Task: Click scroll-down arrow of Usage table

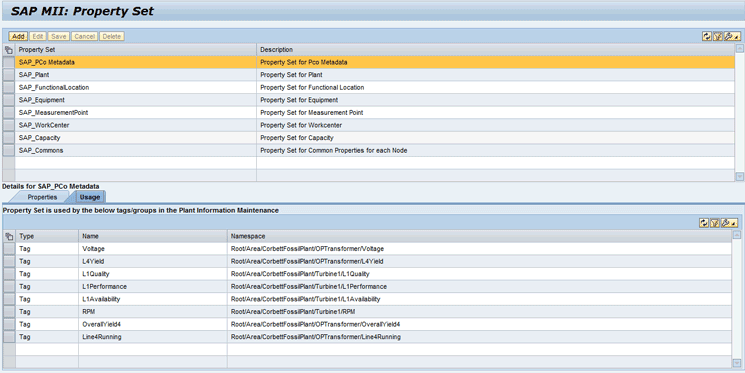Action: [x=737, y=363]
